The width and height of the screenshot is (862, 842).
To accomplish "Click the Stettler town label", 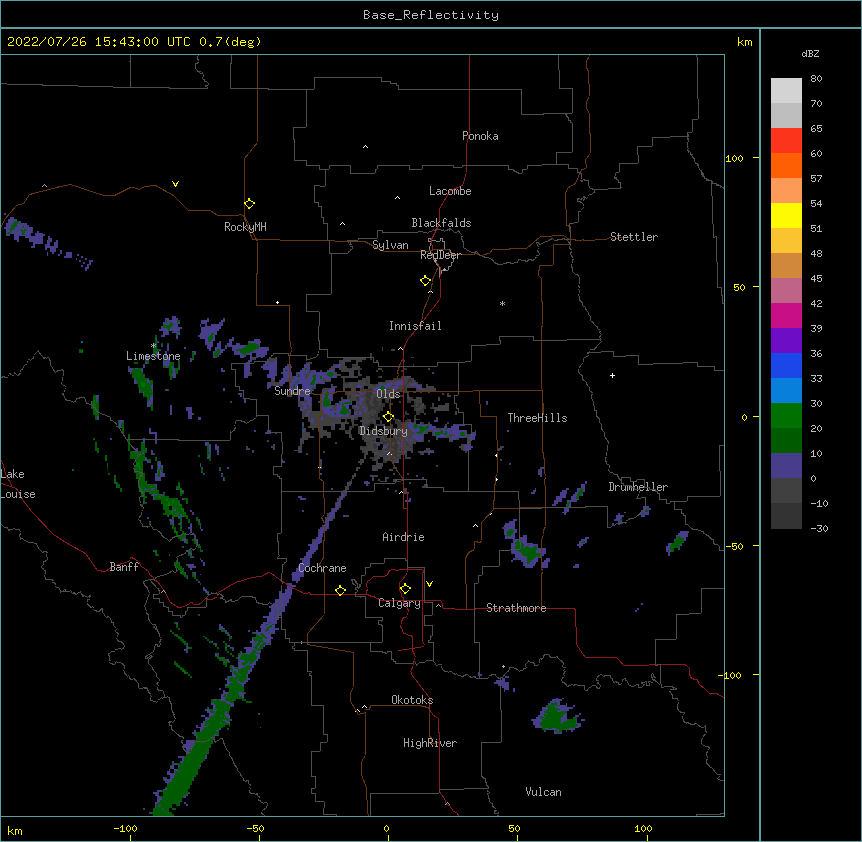I will click(x=634, y=237).
